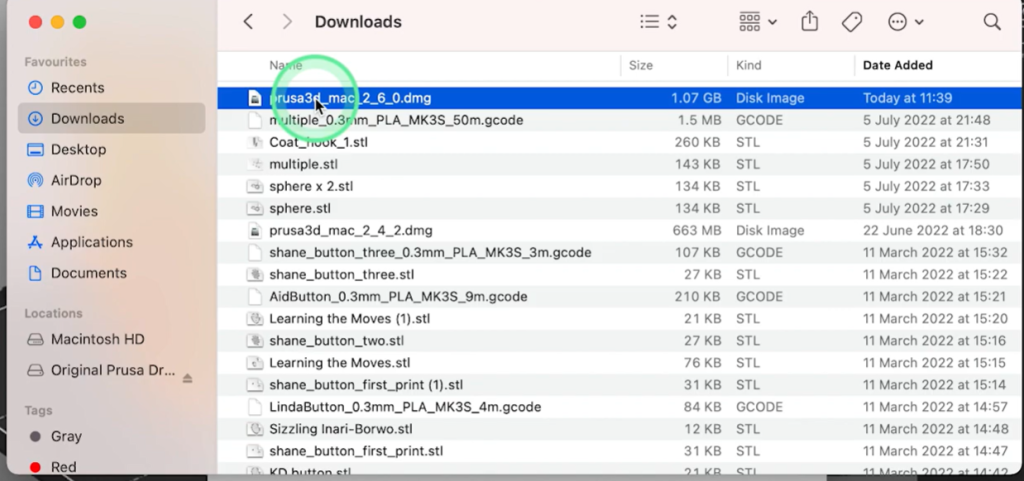Screen dimensions: 1024x481
Task: Sort files by Name column header
Action: tap(285, 65)
